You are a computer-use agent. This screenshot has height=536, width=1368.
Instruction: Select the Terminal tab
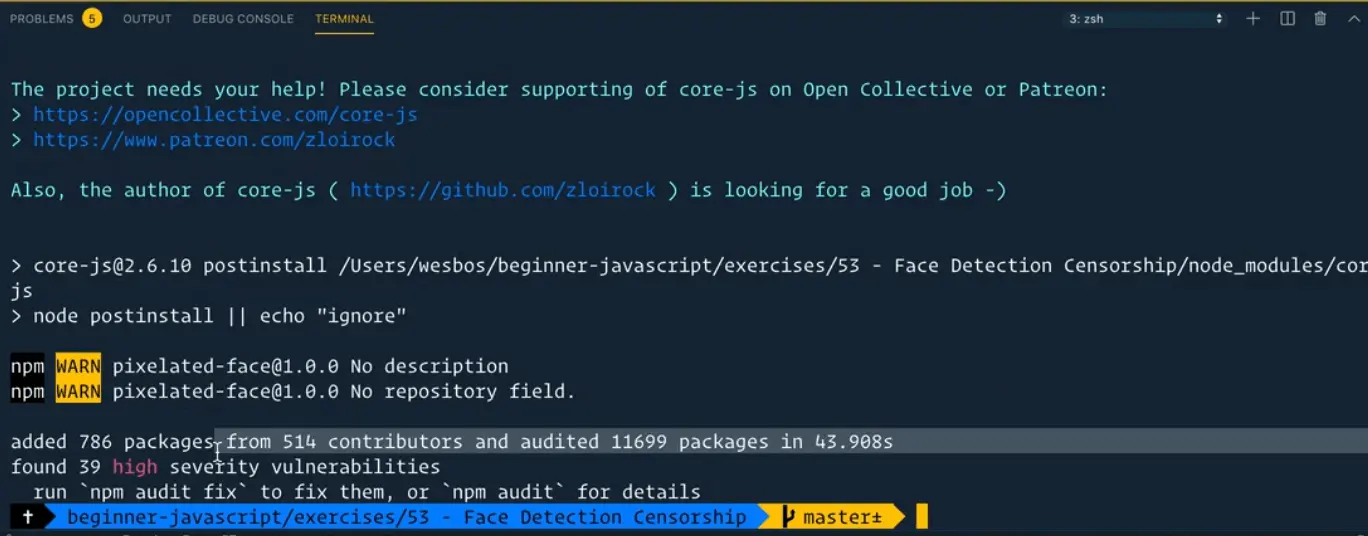pos(344,19)
